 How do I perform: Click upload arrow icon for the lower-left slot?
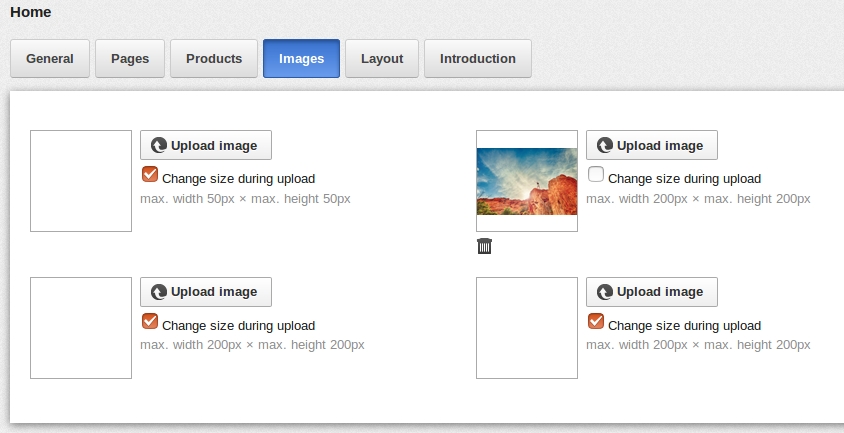[x=159, y=292]
